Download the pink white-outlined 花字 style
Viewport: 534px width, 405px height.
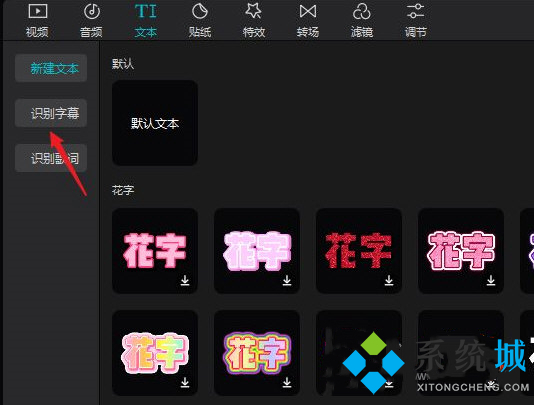(491, 280)
